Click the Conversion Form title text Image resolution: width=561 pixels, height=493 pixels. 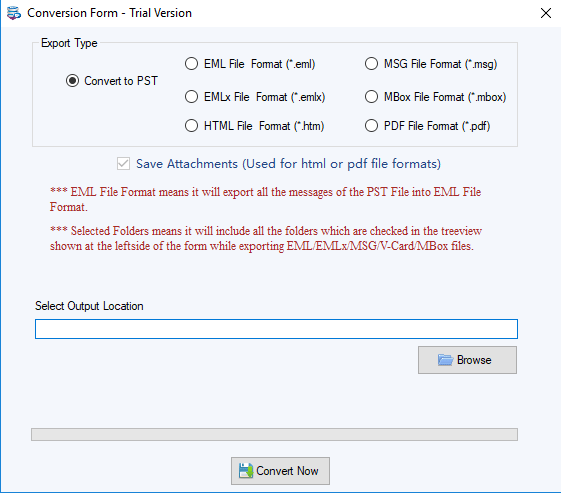pos(109,13)
